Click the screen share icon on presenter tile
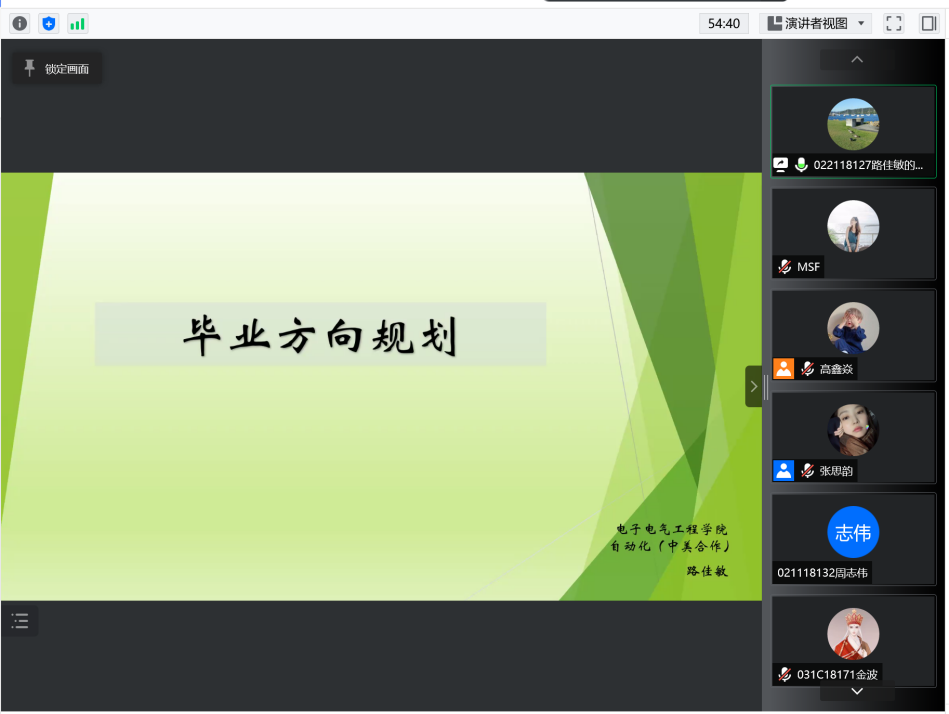The image size is (949, 714). click(782, 165)
